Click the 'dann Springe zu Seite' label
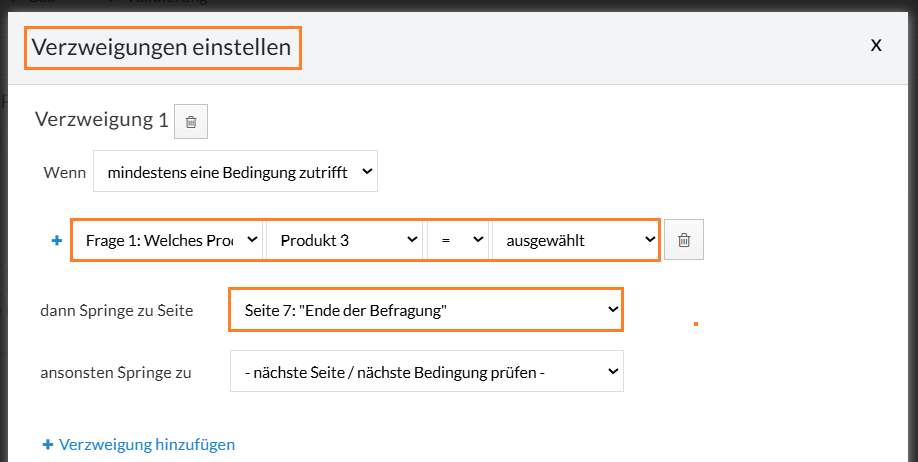 click(116, 310)
